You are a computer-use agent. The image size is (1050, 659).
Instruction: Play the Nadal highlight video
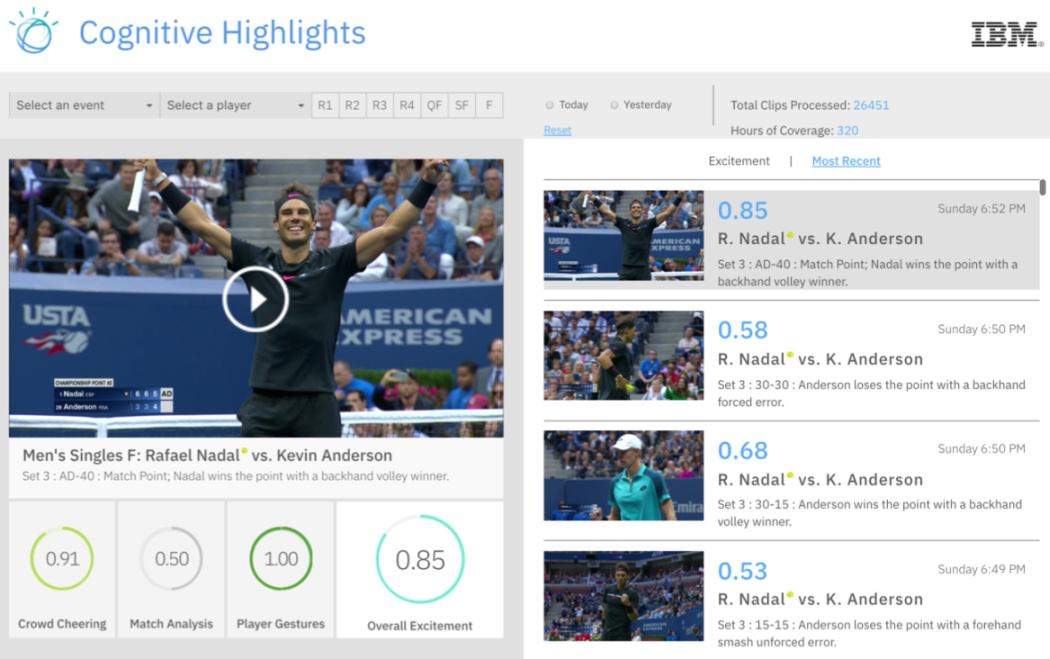coord(256,299)
